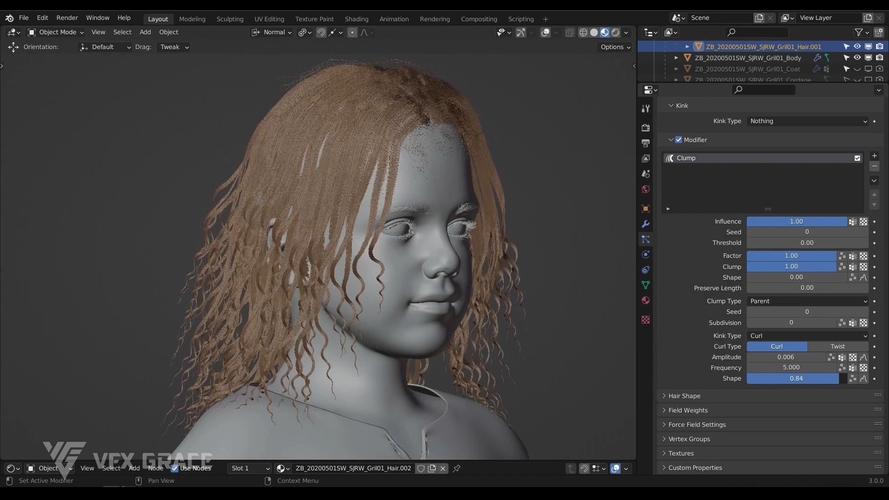Hide the Grli01_Body object eye icon
The width and height of the screenshot is (889, 500).
tap(857, 58)
